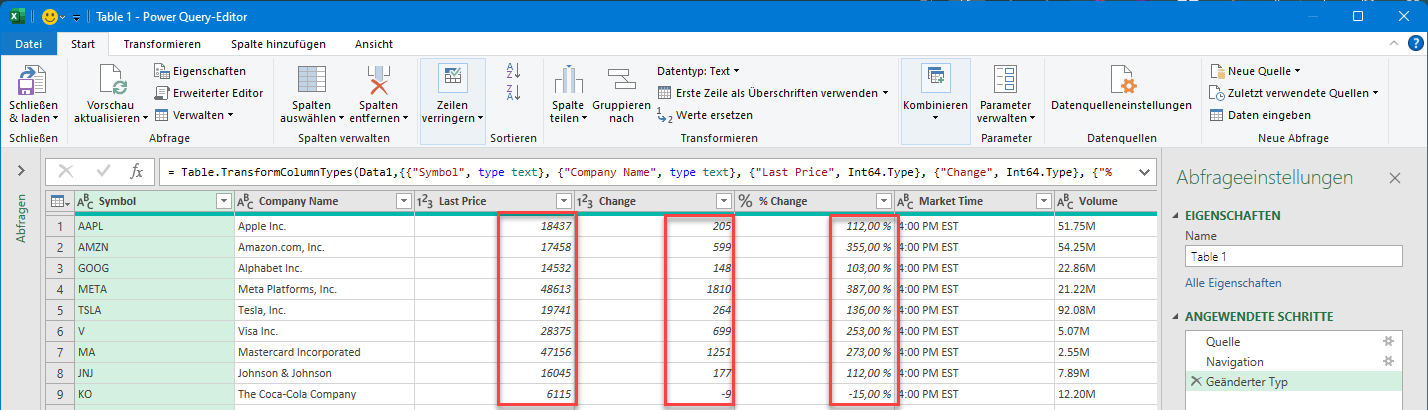Sort ascending with the A-Z icon

click(x=514, y=70)
